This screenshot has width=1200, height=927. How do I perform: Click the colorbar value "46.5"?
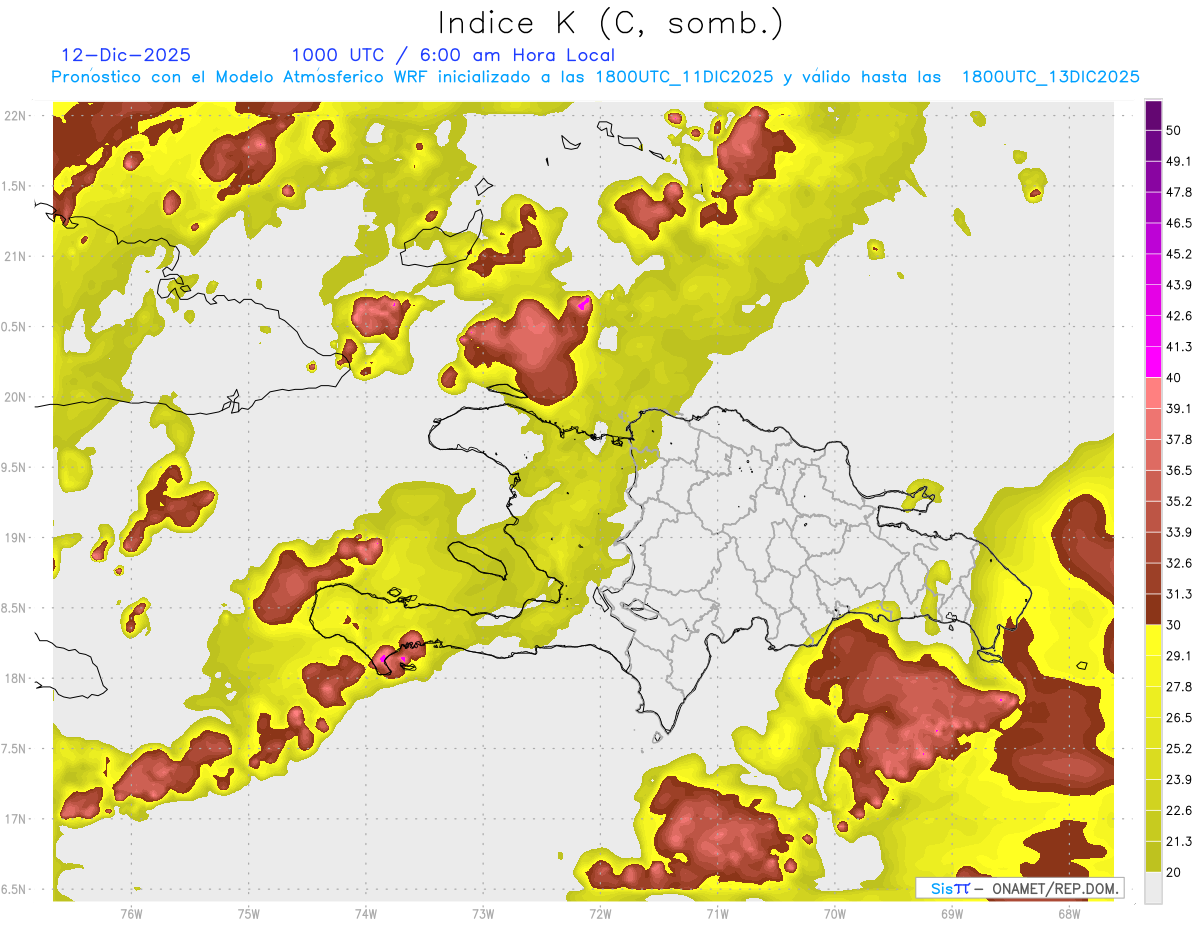pyautogui.click(x=1179, y=223)
